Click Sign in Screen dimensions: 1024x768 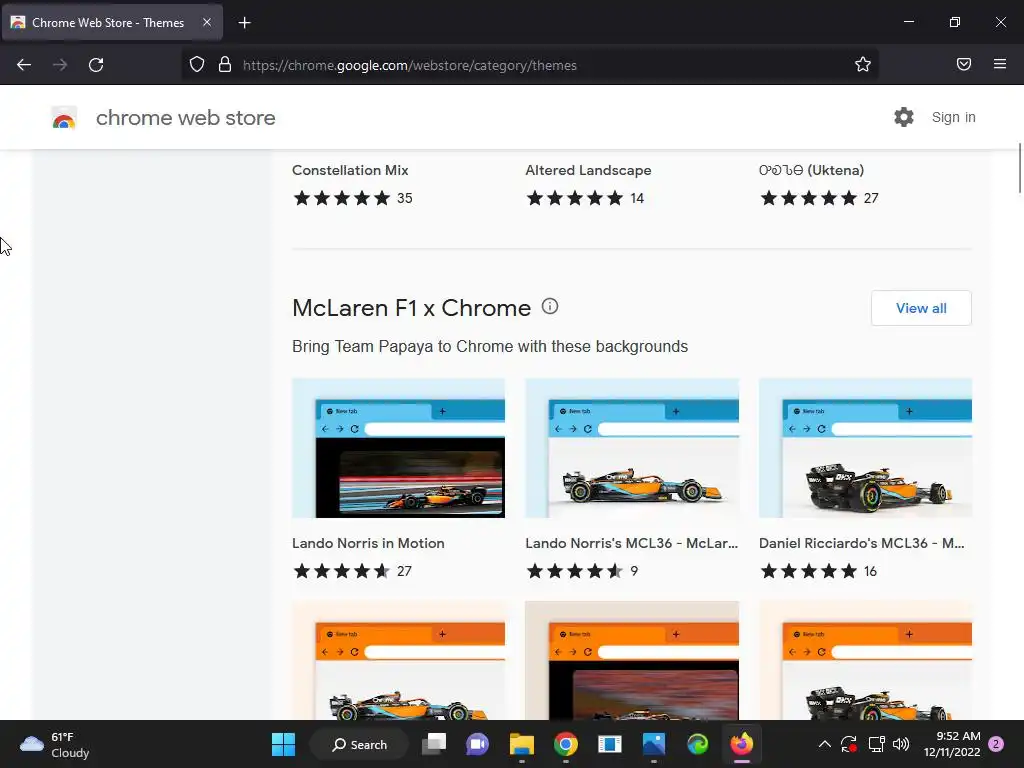(953, 118)
